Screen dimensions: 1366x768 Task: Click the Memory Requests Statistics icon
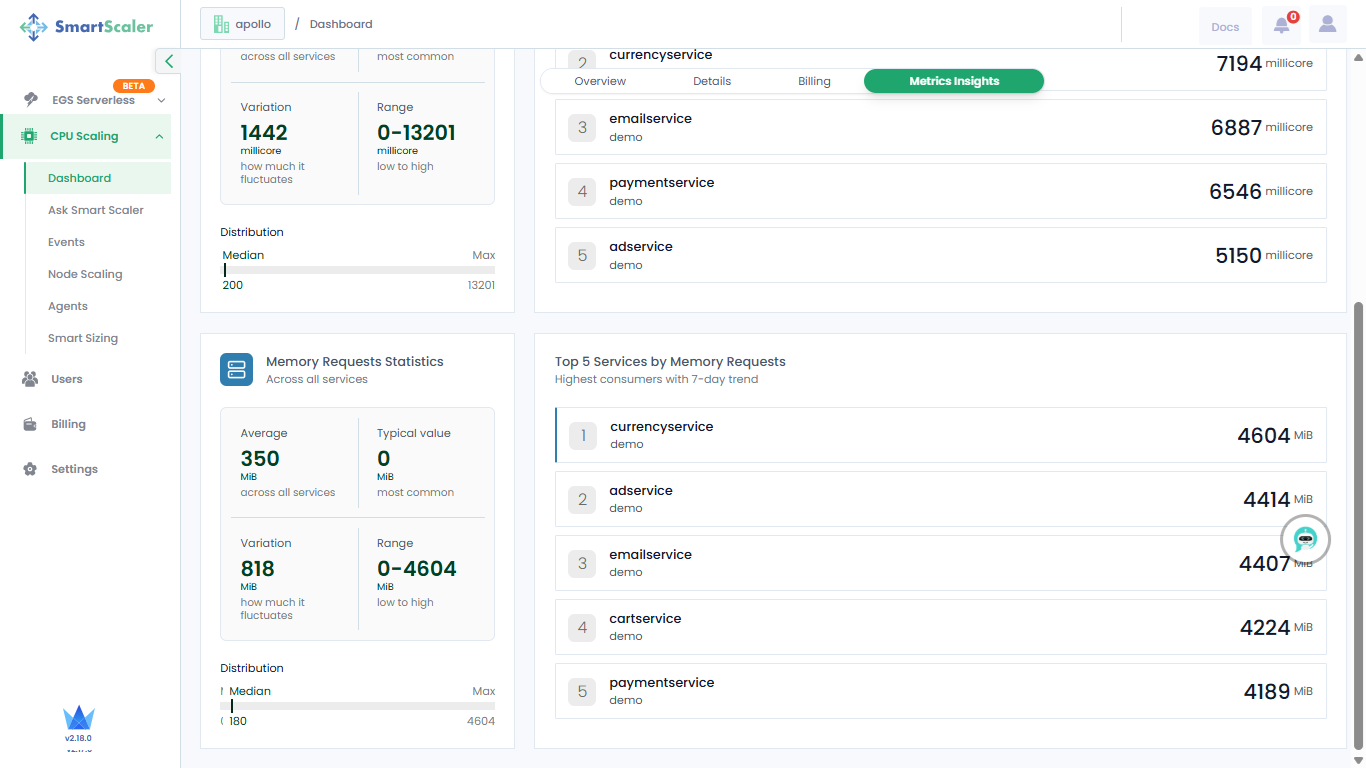click(237, 370)
